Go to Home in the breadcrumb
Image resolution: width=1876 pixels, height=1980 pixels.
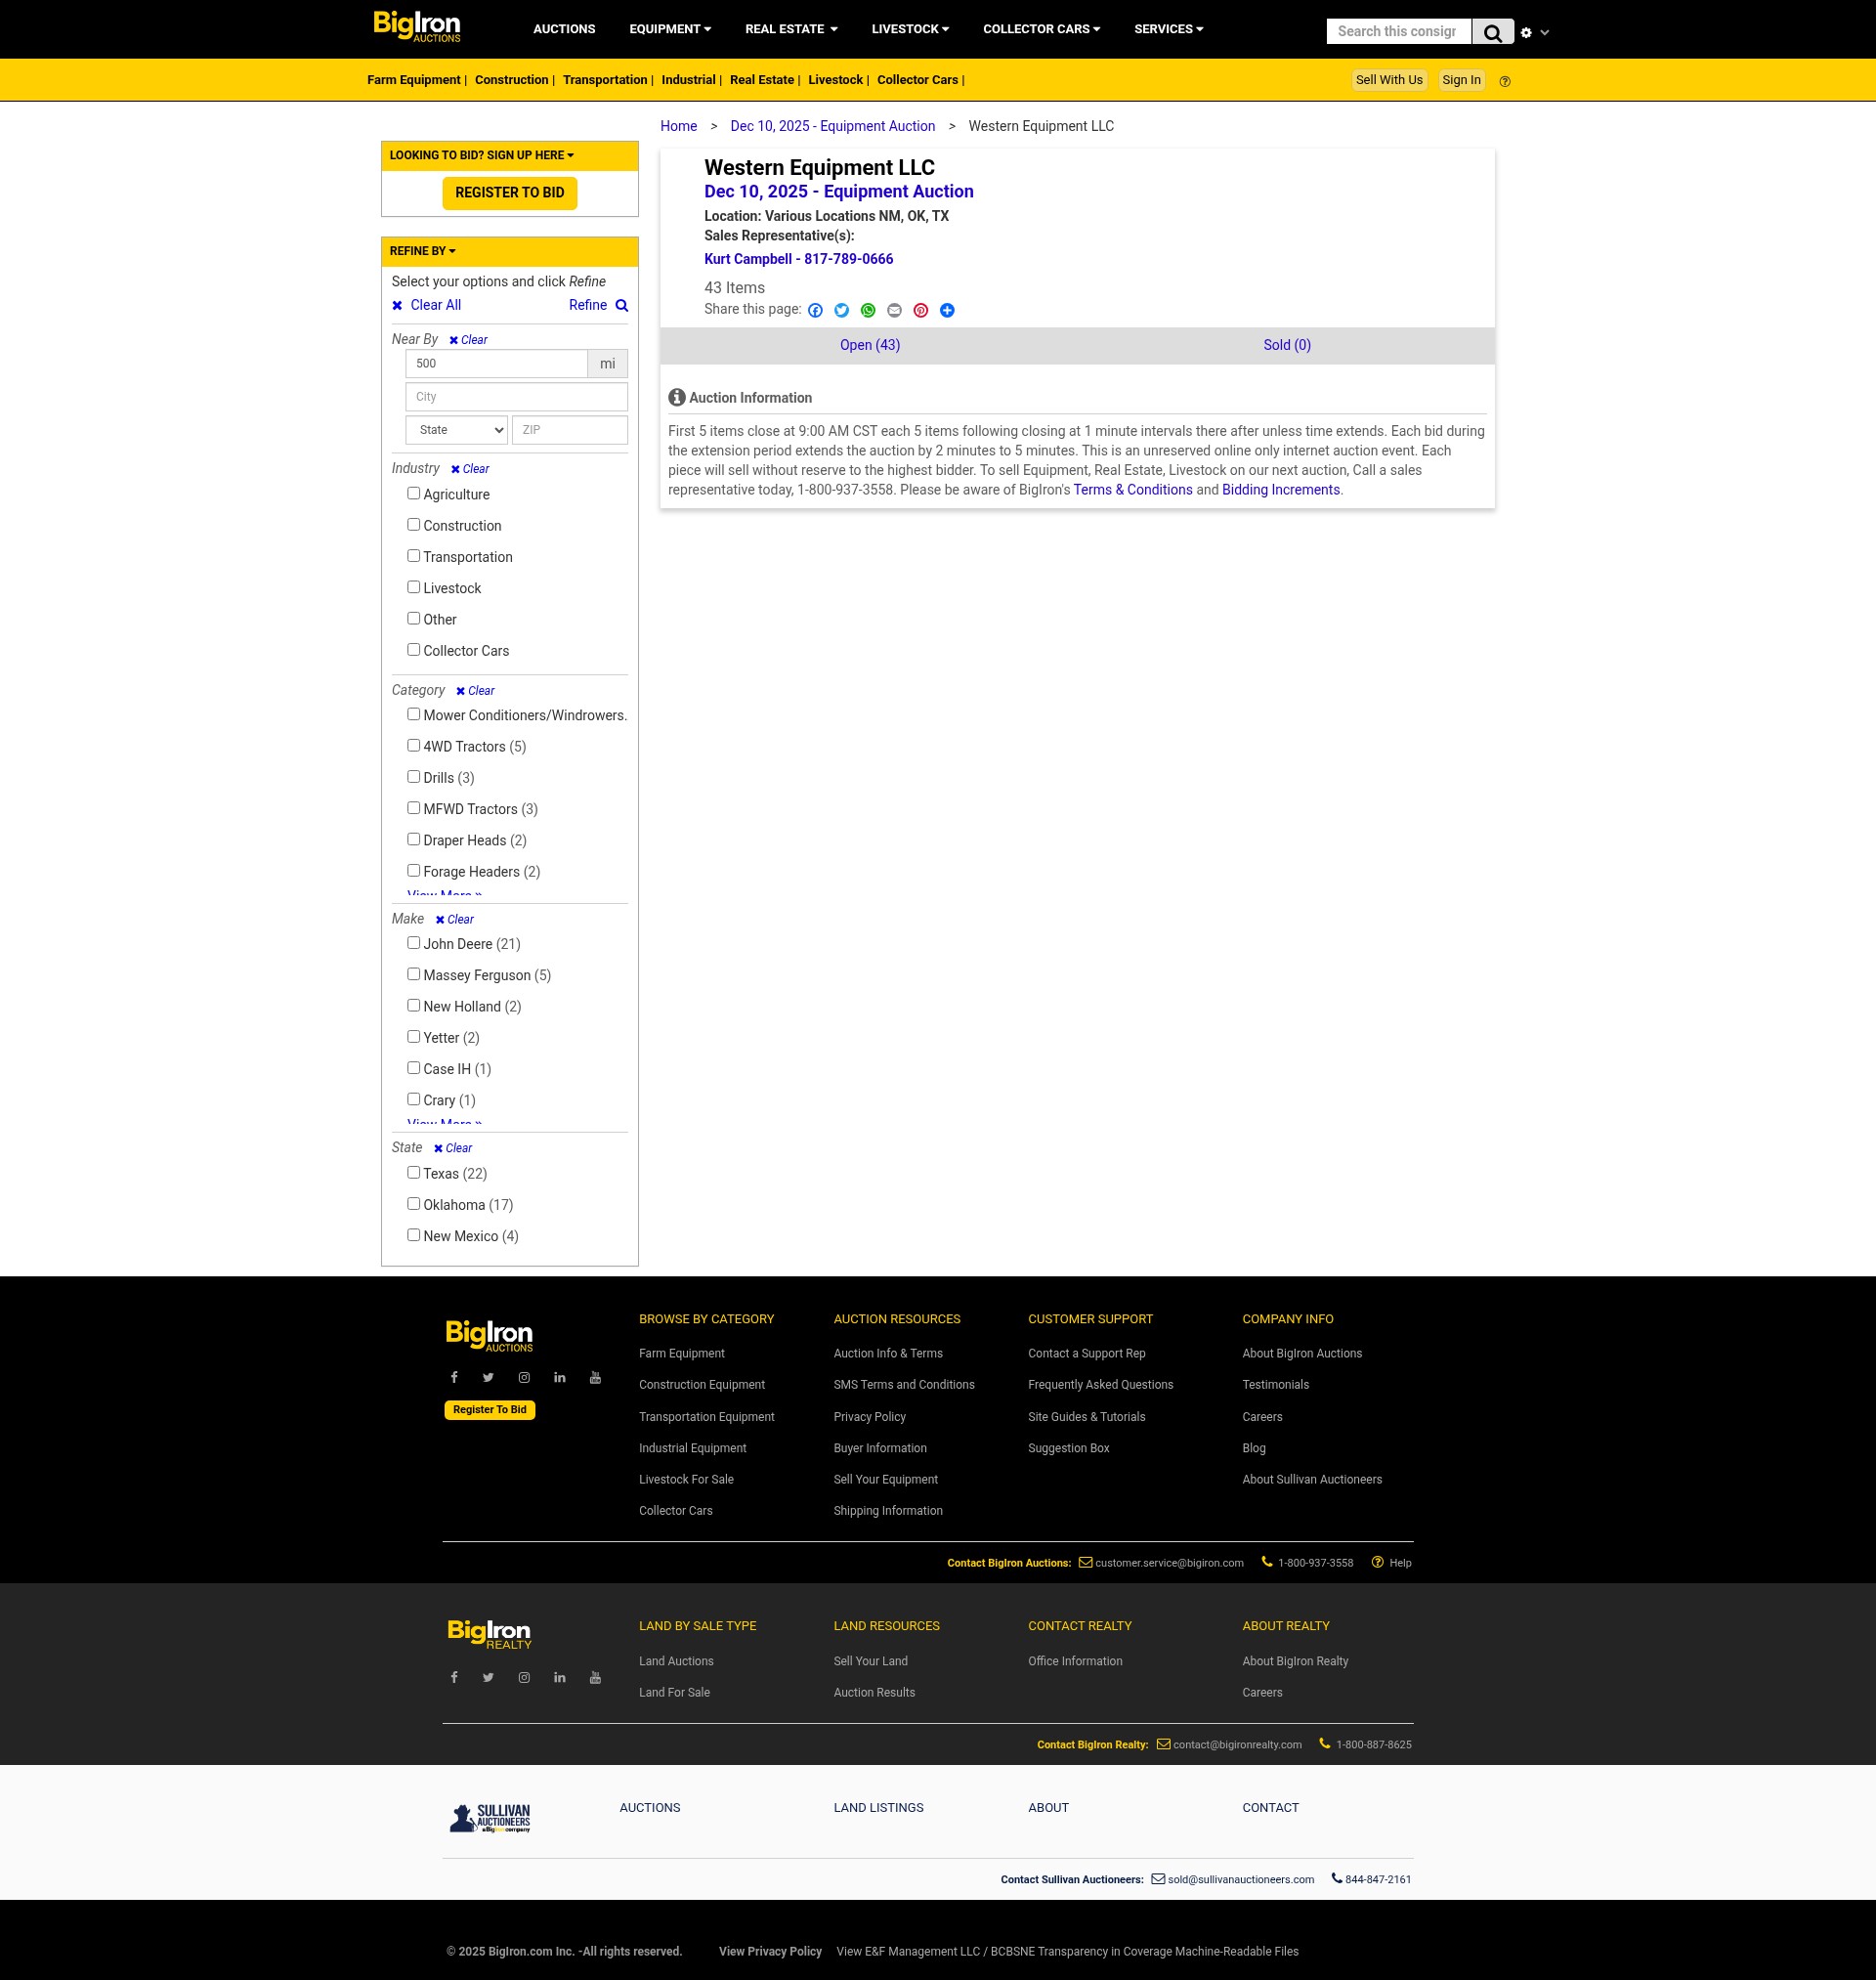click(x=678, y=127)
